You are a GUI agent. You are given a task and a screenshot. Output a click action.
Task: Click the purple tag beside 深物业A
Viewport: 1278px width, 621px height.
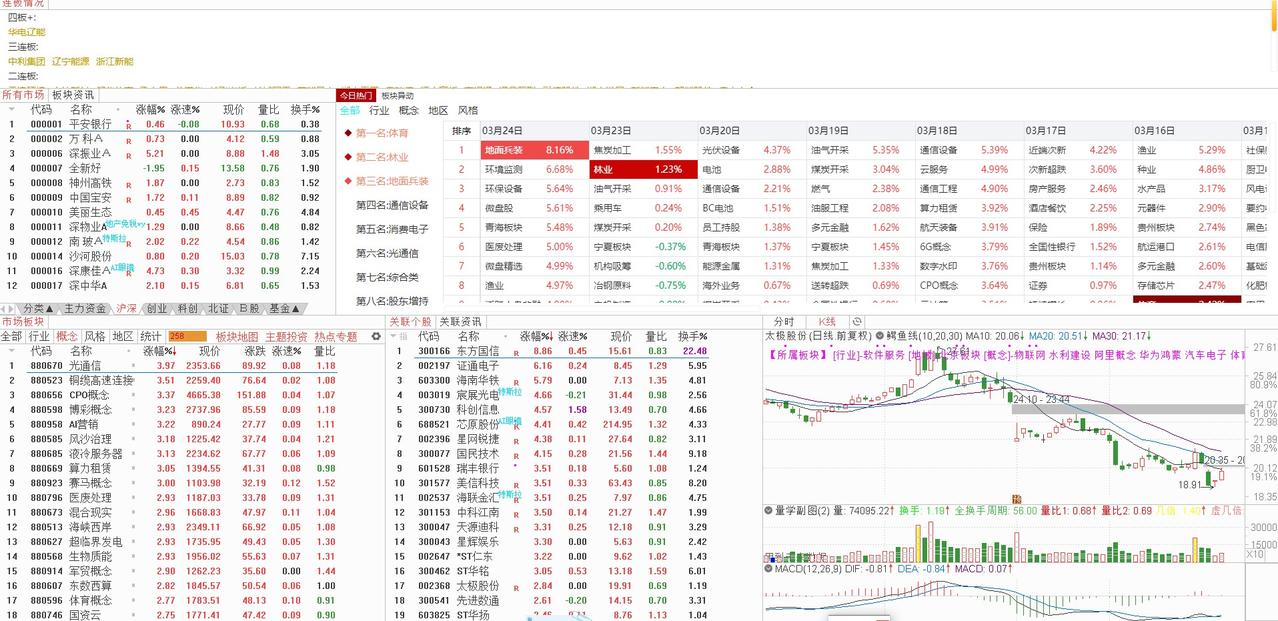click(x=125, y=222)
